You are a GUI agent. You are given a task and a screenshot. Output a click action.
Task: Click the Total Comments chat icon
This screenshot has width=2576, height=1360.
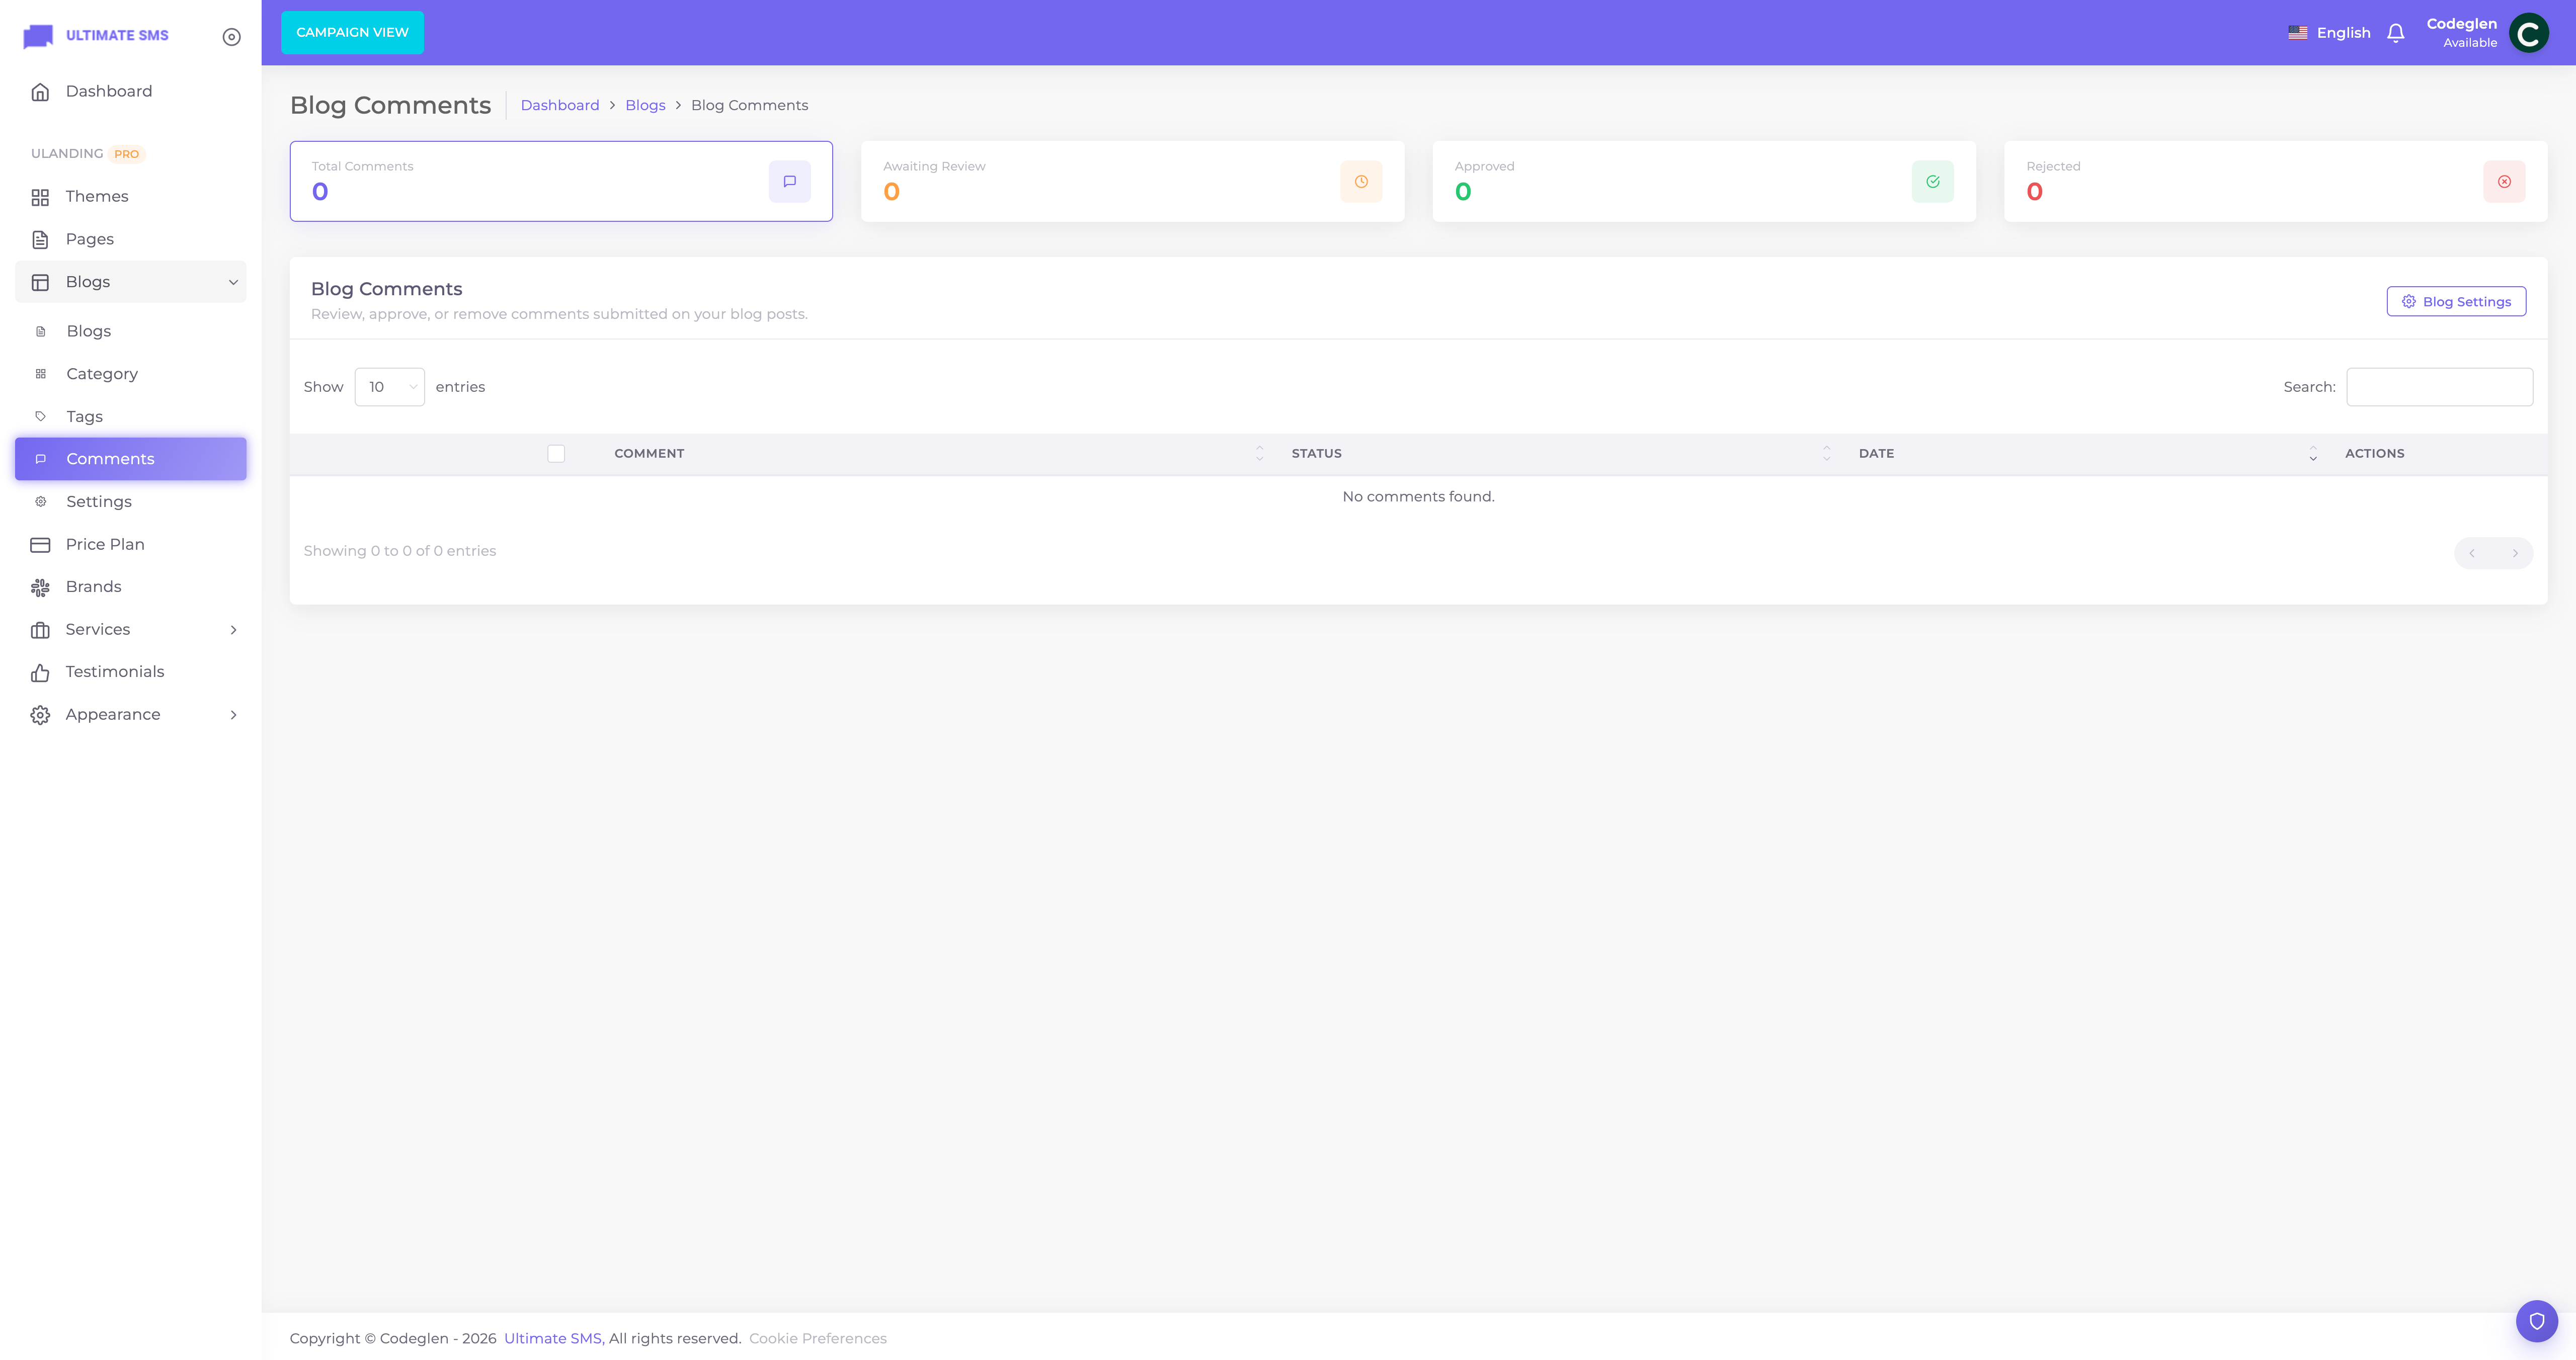(x=789, y=182)
